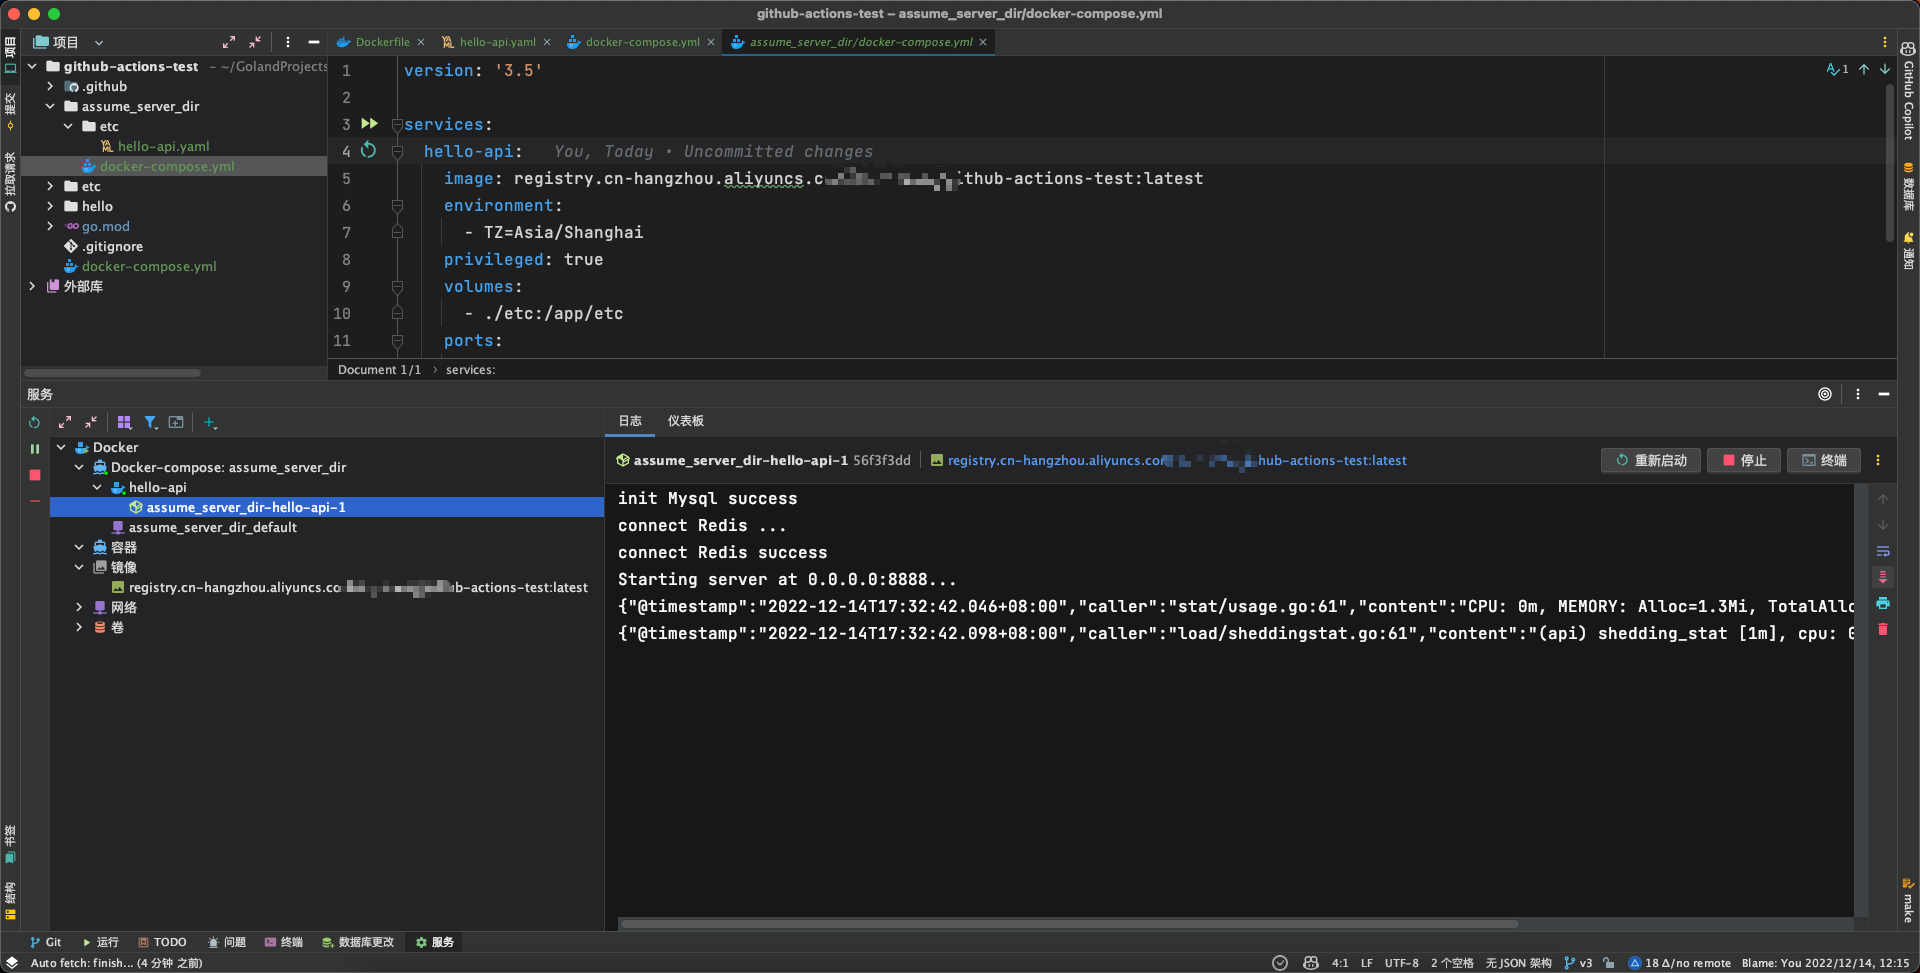Screen dimensions: 1920x973
Task: Open the Group By grid icon in Services
Action: (124, 423)
